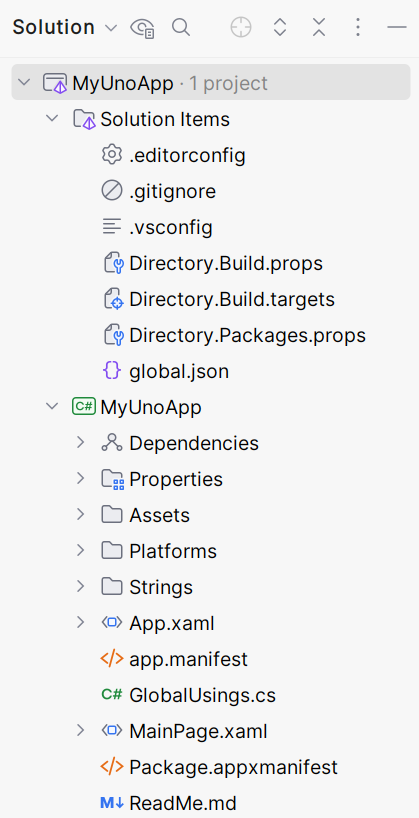This screenshot has height=818, width=419.
Task: Expand the Platforms folder
Action: pos(80,550)
